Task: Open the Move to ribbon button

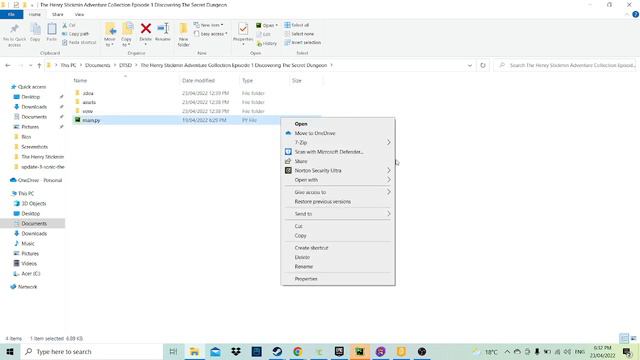Action: pyautogui.click(x=110, y=34)
